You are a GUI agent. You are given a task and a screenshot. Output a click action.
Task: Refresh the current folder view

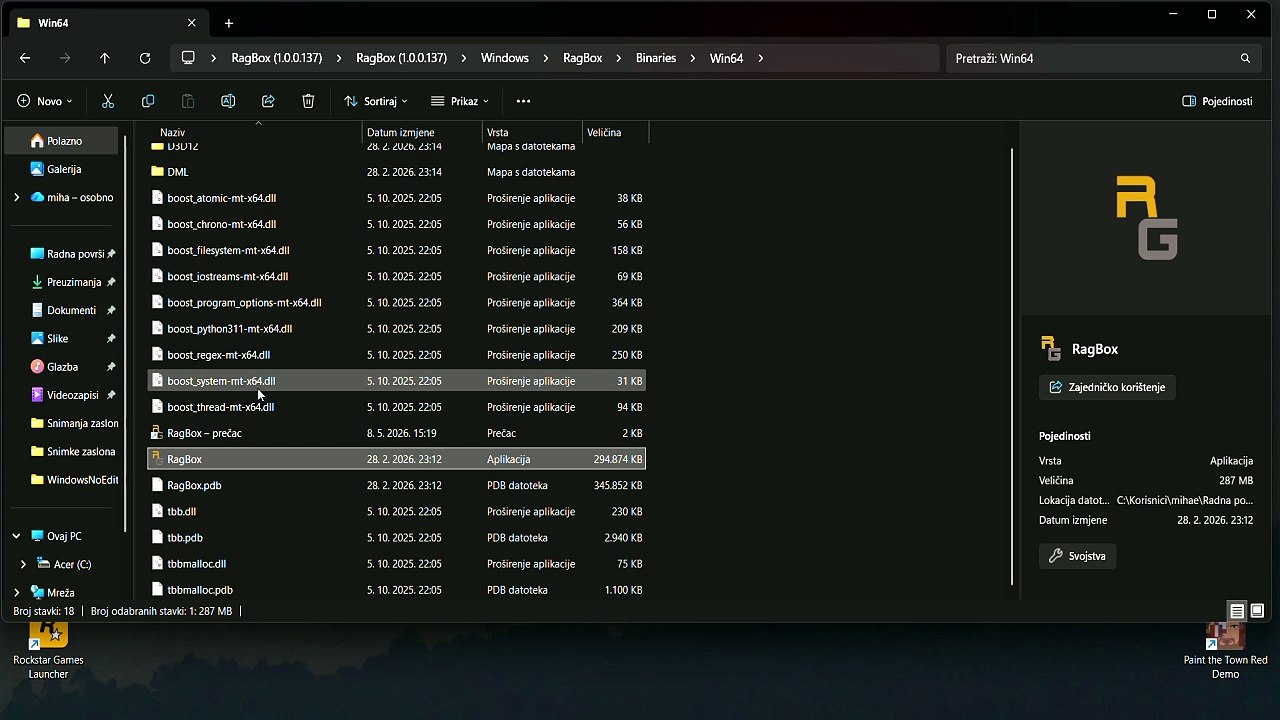[x=145, y=58]
